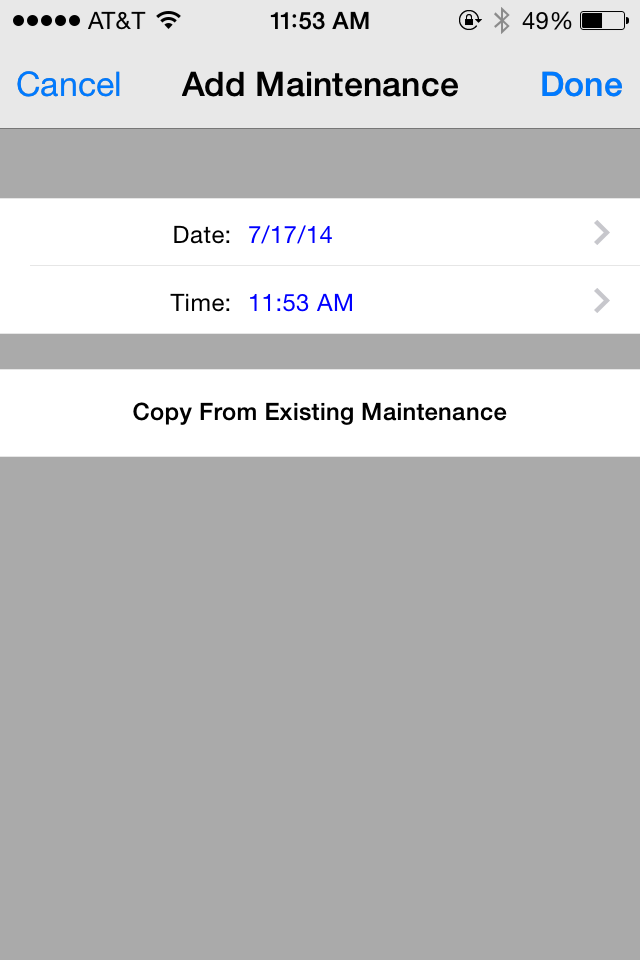Expand the Time row chevron arrow
Image resolution: width=640 pixels, height=960 pixels.
(602, 301)
